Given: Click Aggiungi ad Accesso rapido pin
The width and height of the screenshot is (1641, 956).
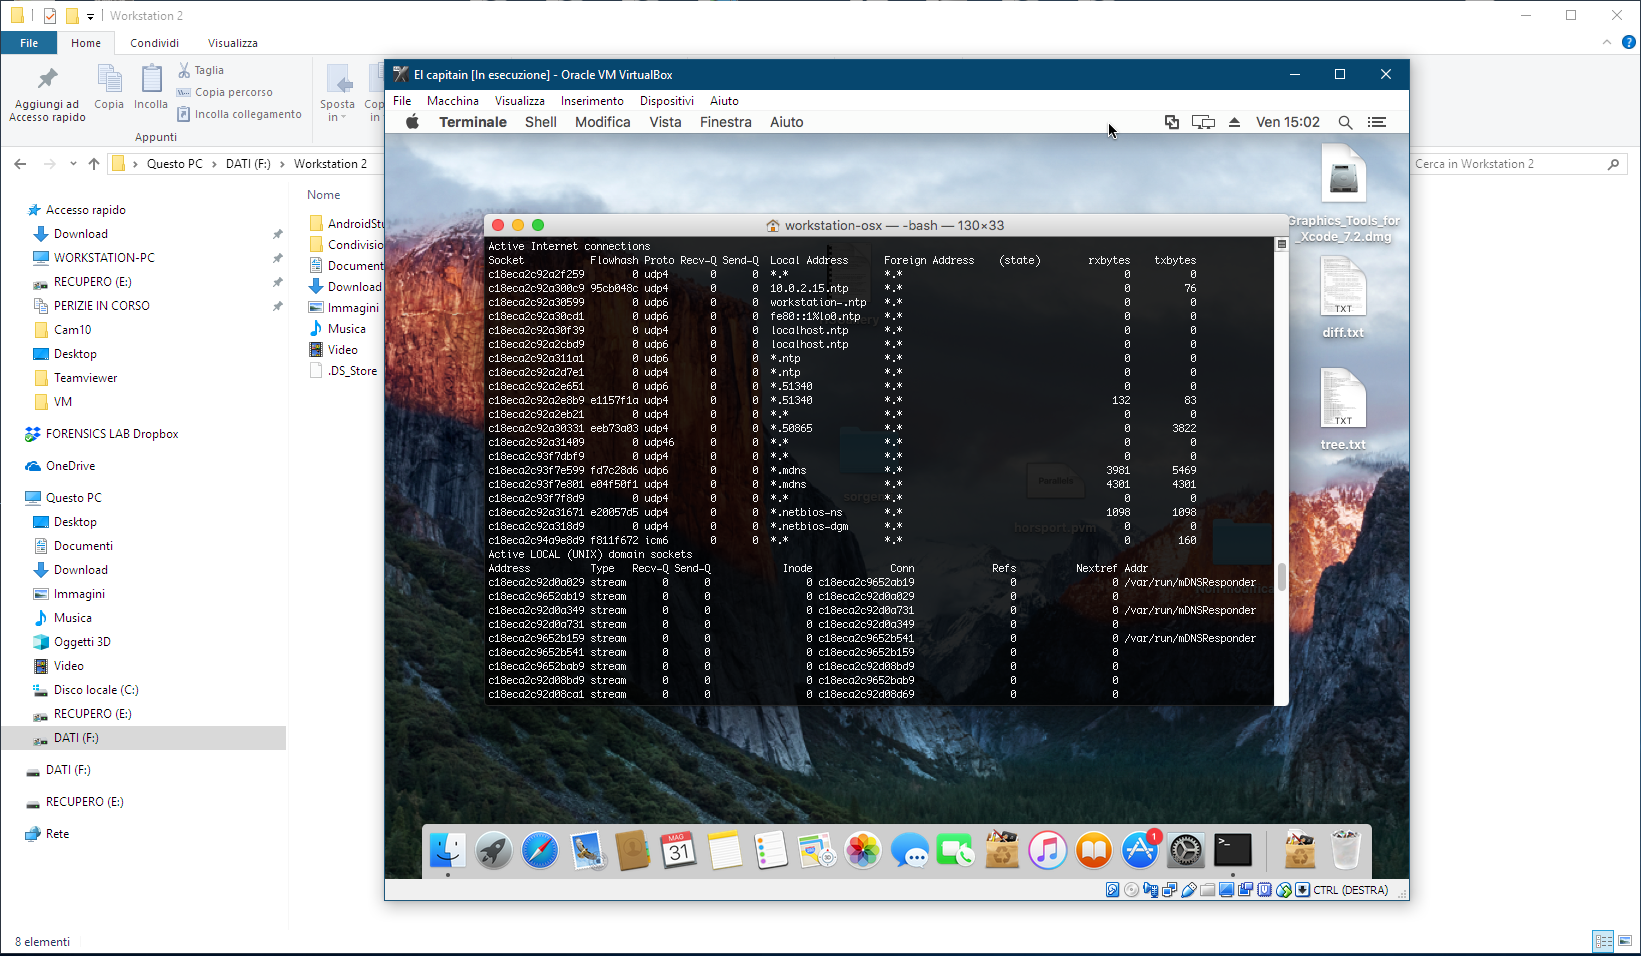Looking at the screenshot, I should [x=47, y=95].
